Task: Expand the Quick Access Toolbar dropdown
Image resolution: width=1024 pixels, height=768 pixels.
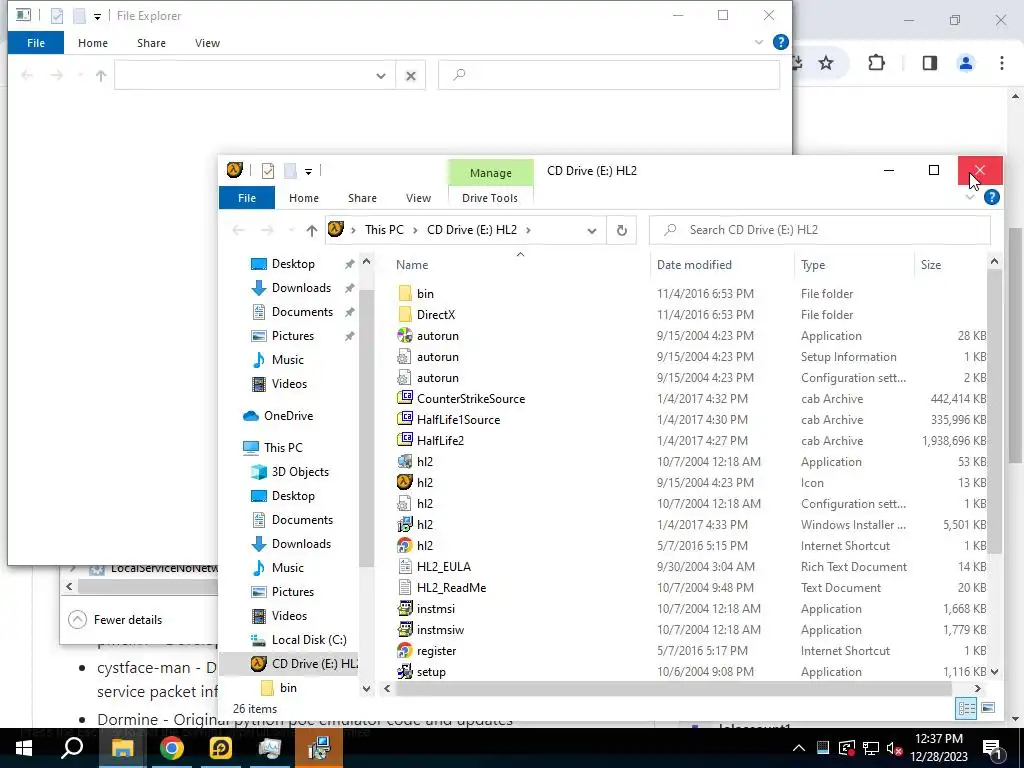Action: (308, 172)
